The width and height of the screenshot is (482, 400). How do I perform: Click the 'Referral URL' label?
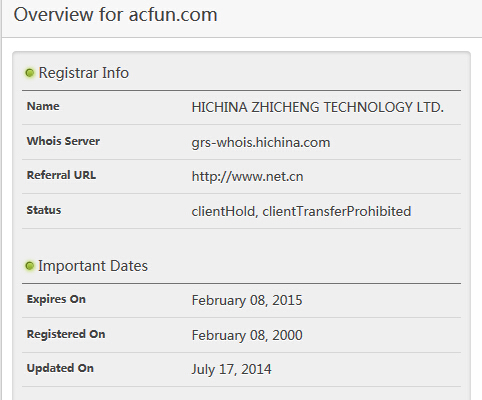tap(61, 175)
